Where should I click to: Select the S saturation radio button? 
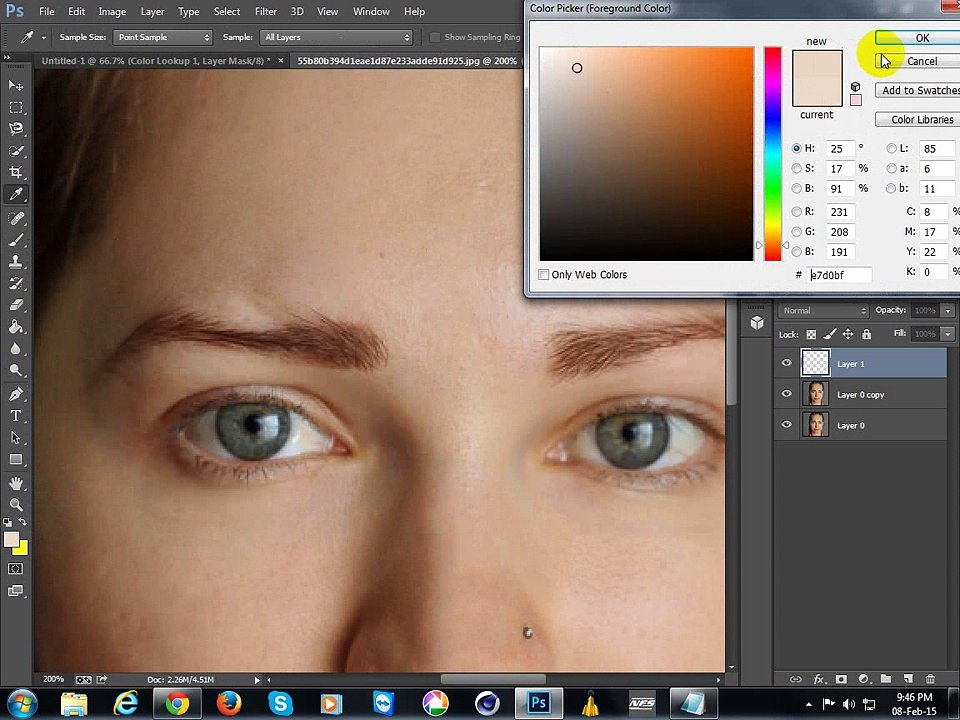pos(797,169)
